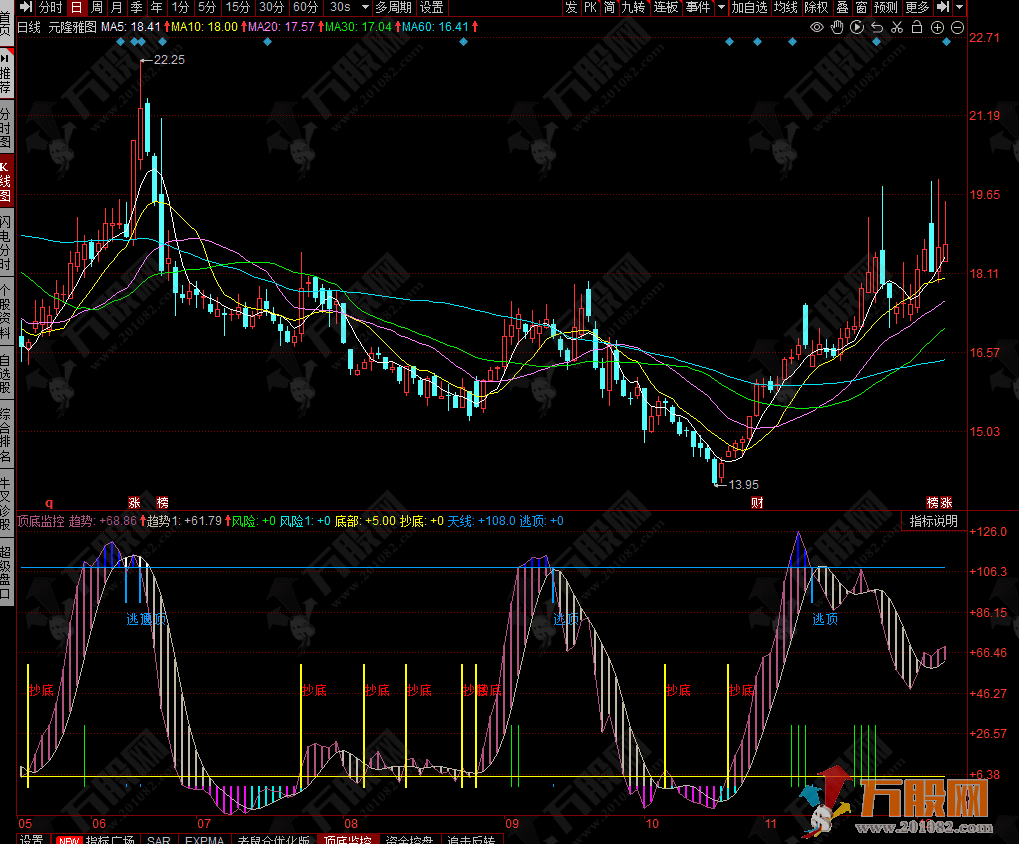Image resolution: width=1019 pixels, height=844 pixels.
Task: Select 顶底监控 indicator tab
Action: pos(348,839)
